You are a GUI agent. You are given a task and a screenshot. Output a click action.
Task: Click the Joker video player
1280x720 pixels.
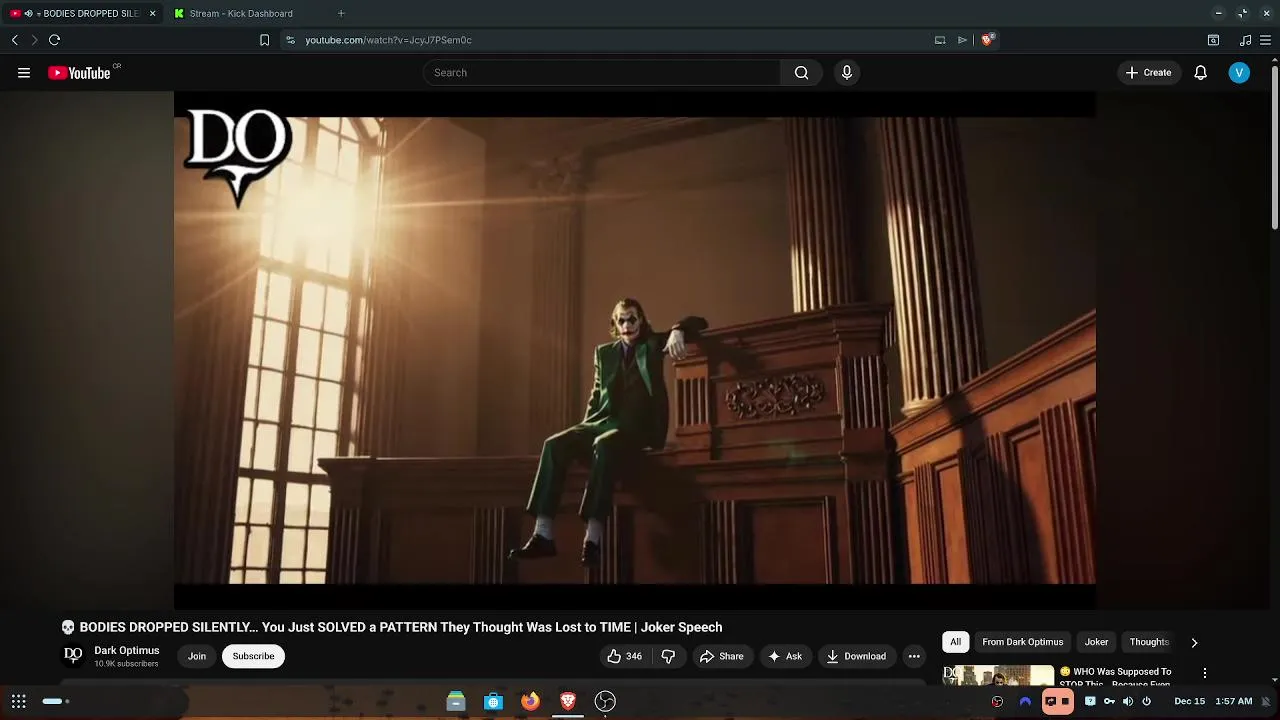pos(635,350)
